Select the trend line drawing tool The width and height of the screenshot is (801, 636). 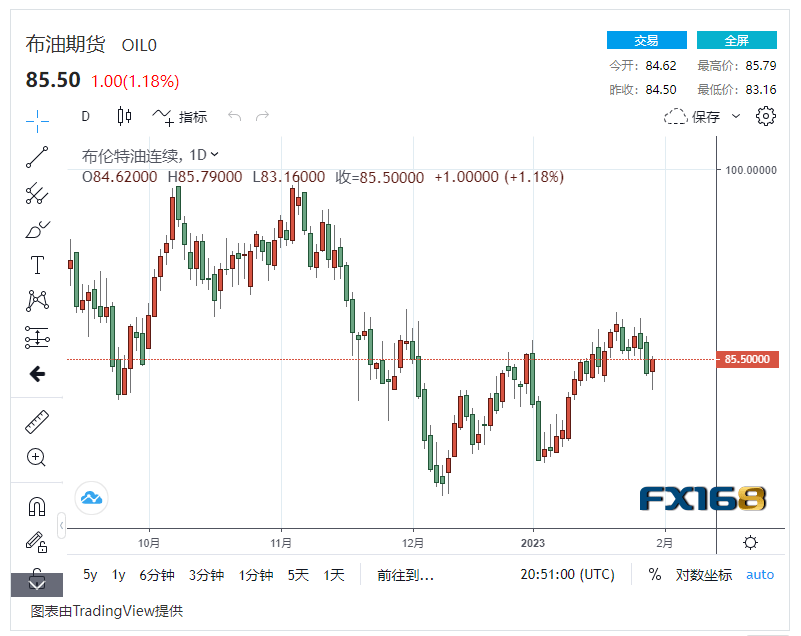point(37,156)
